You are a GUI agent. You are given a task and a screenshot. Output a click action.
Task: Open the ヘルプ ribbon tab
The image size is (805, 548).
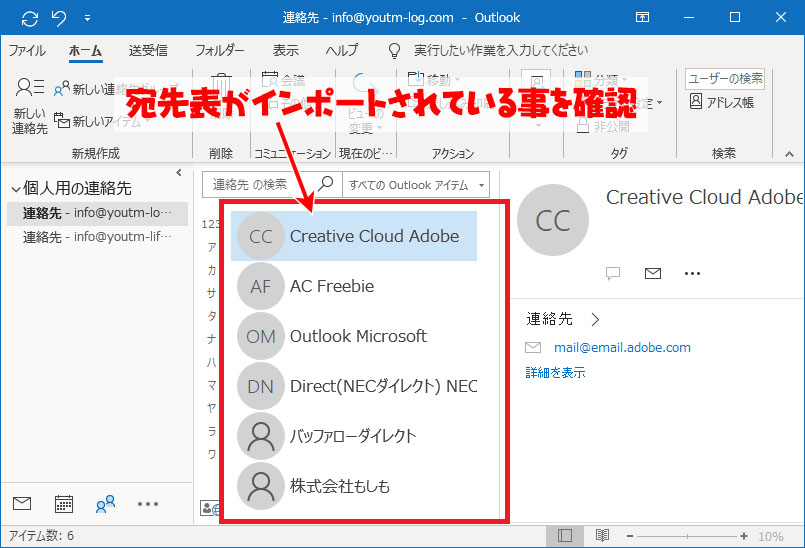tap(342, 50)
